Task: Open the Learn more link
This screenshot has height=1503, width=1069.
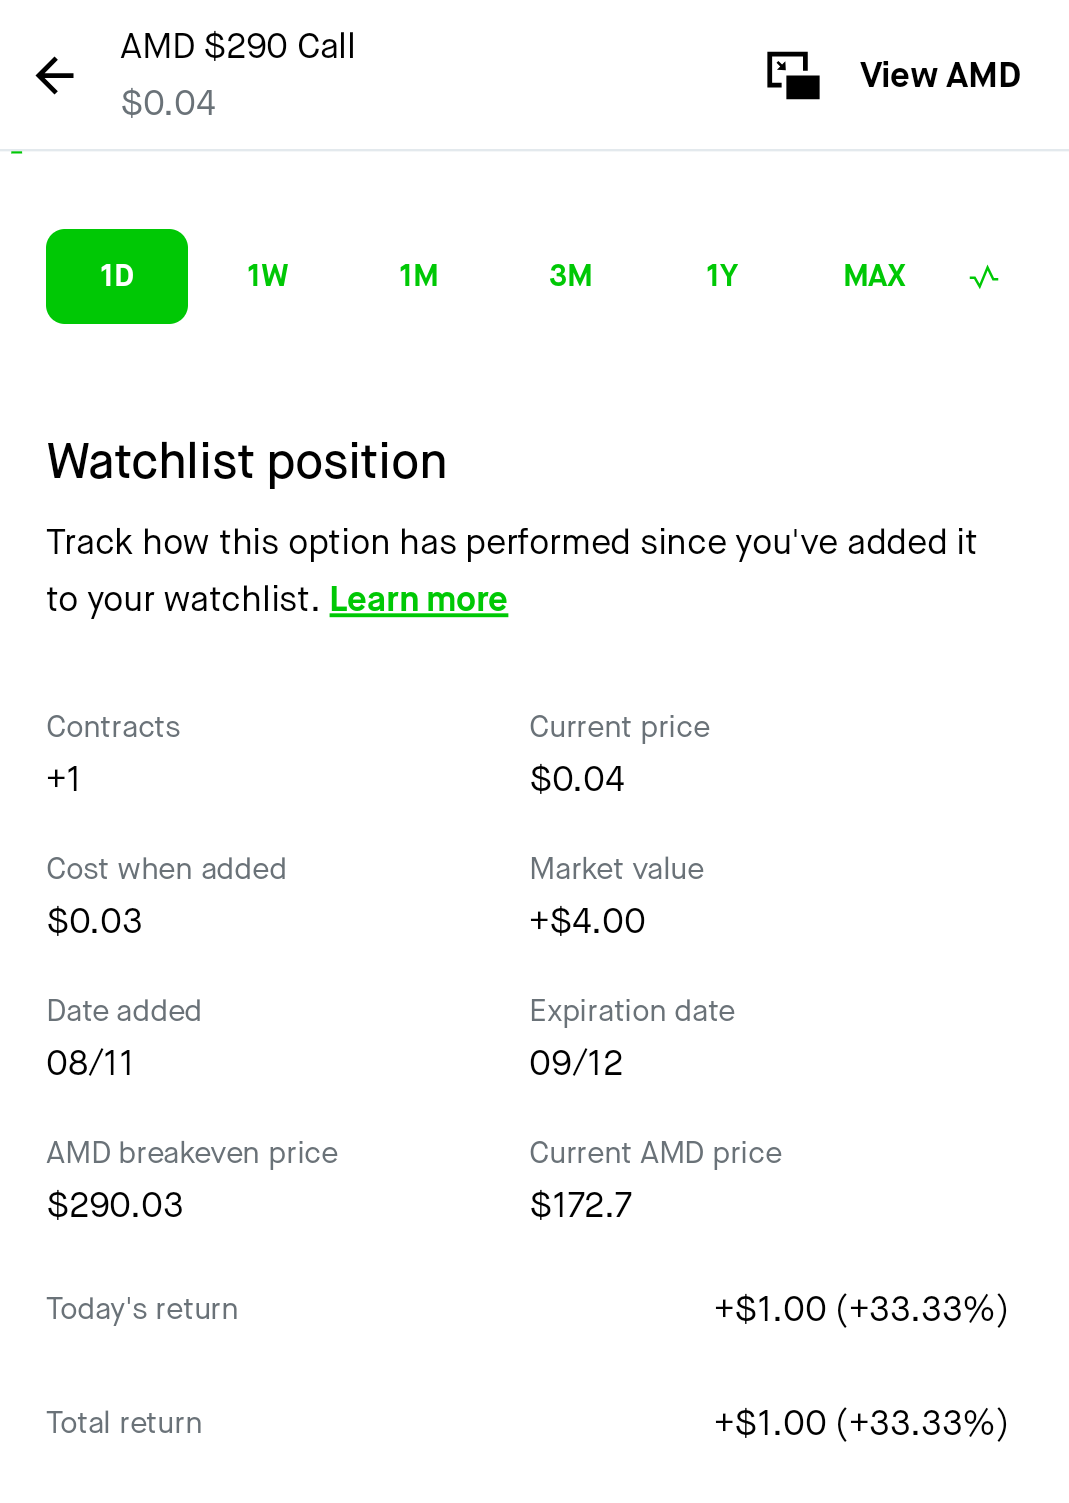Action: tap(419, 599)
